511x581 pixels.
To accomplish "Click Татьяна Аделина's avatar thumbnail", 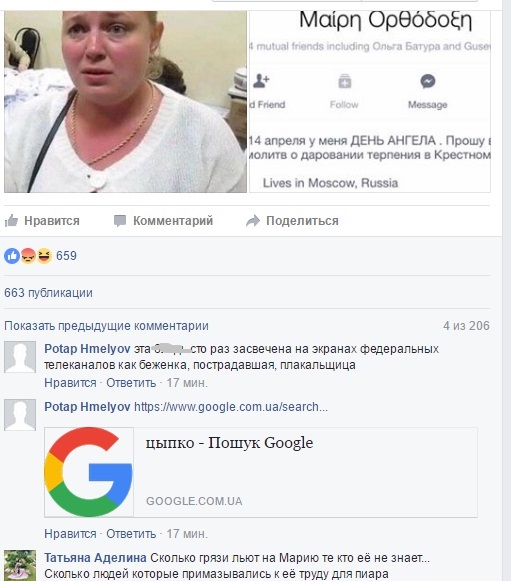I will [20, 565].
